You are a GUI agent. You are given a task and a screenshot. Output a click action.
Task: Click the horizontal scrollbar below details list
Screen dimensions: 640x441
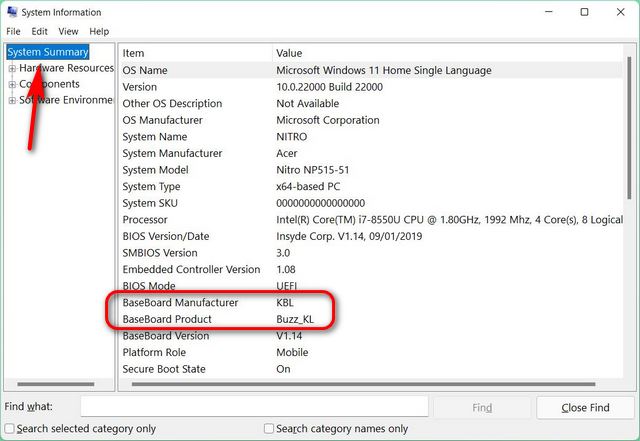(363, 384)
